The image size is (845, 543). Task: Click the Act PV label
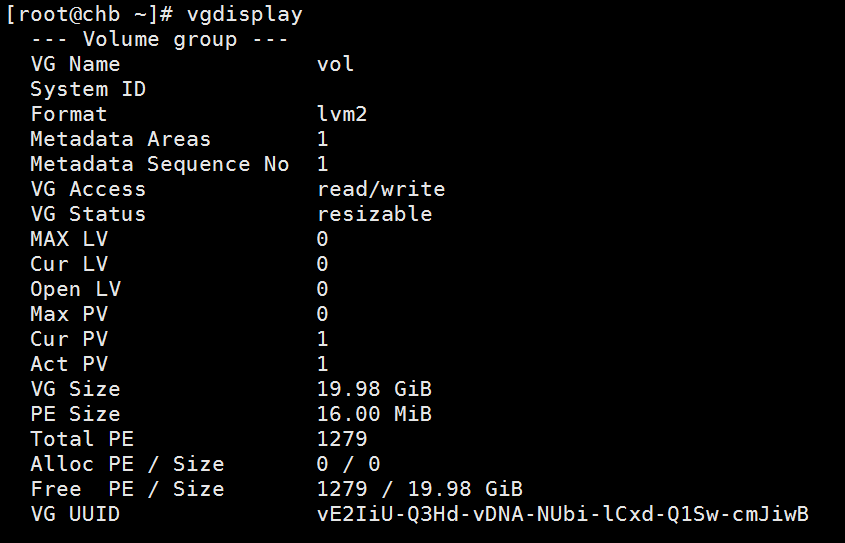68,364
